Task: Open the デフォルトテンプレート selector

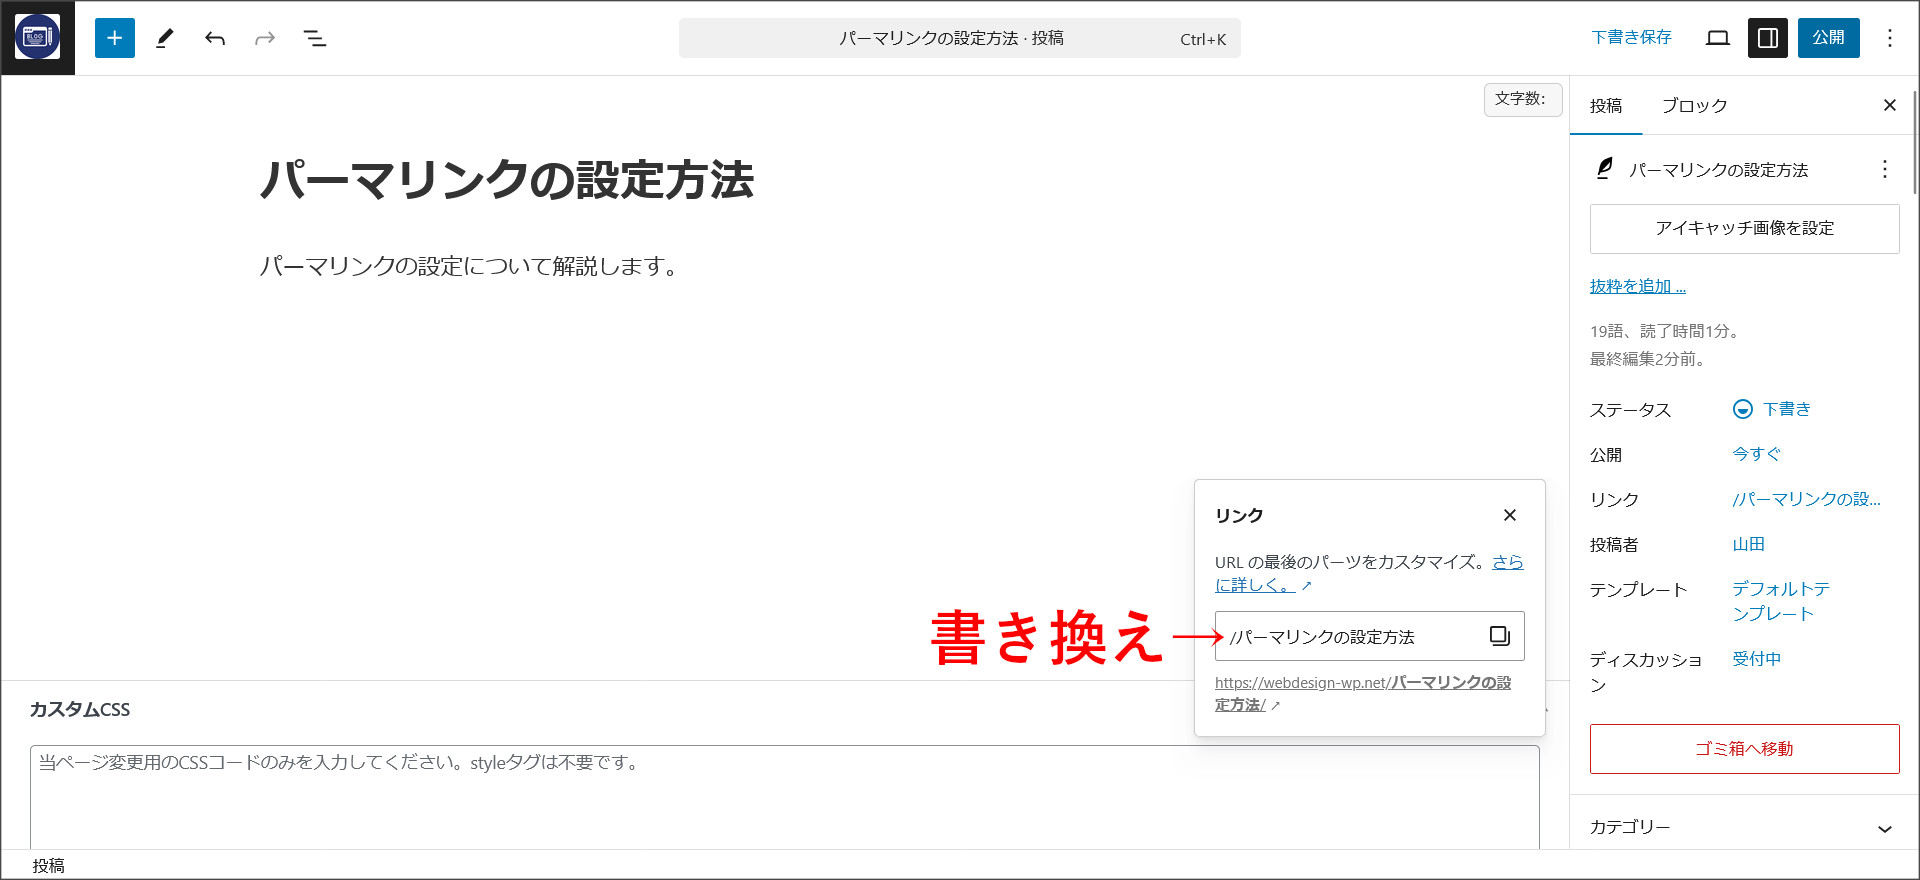Action: 1781,601
